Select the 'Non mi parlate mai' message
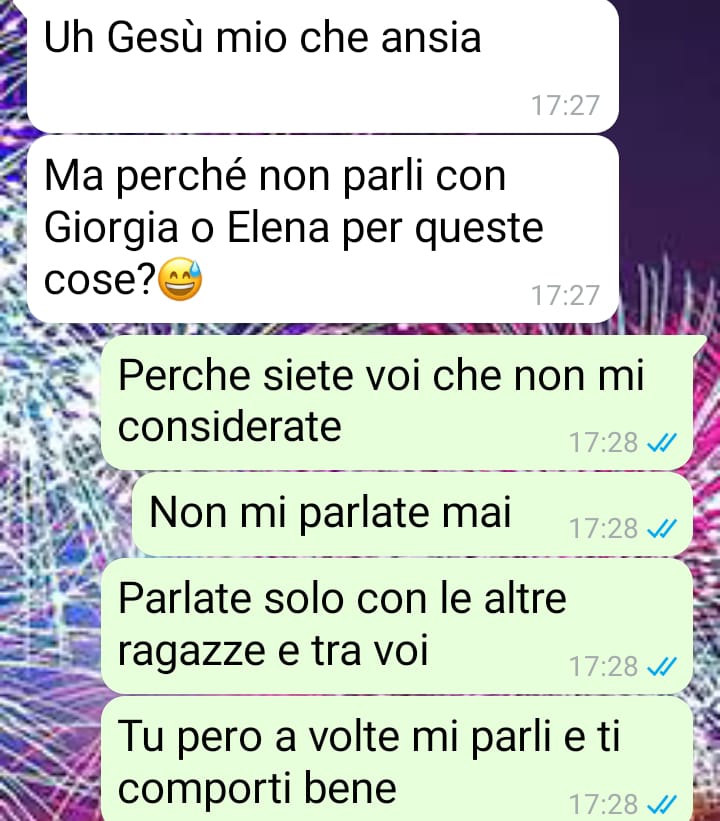This screenshot has height=821, width=720. pos(413,514)
